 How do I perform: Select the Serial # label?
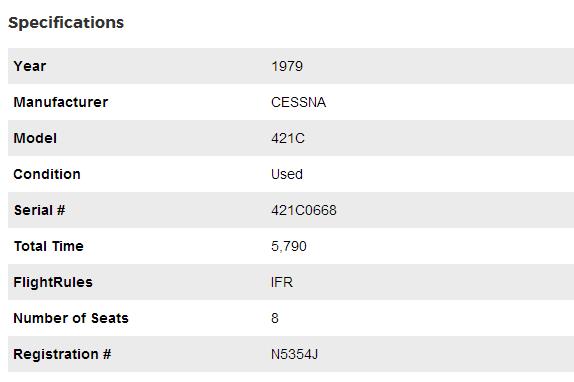click(x=40, y=210)
